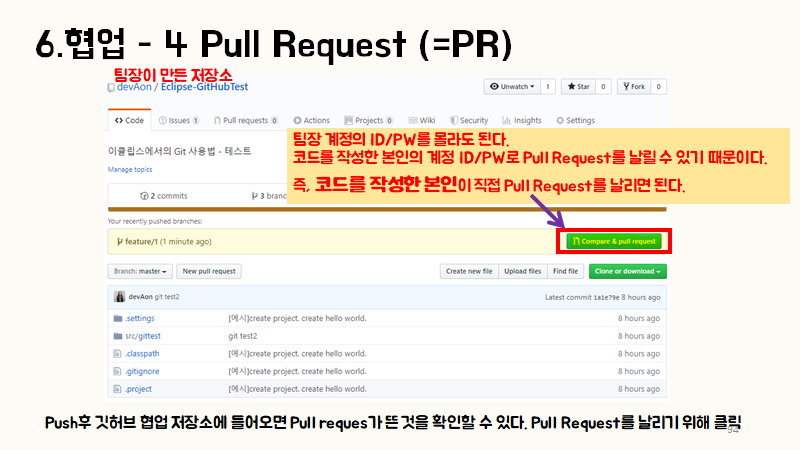Click the Eclipse-GitHubTest repository name link
Viewport: 800px width, 450px height.
point(205,87)
